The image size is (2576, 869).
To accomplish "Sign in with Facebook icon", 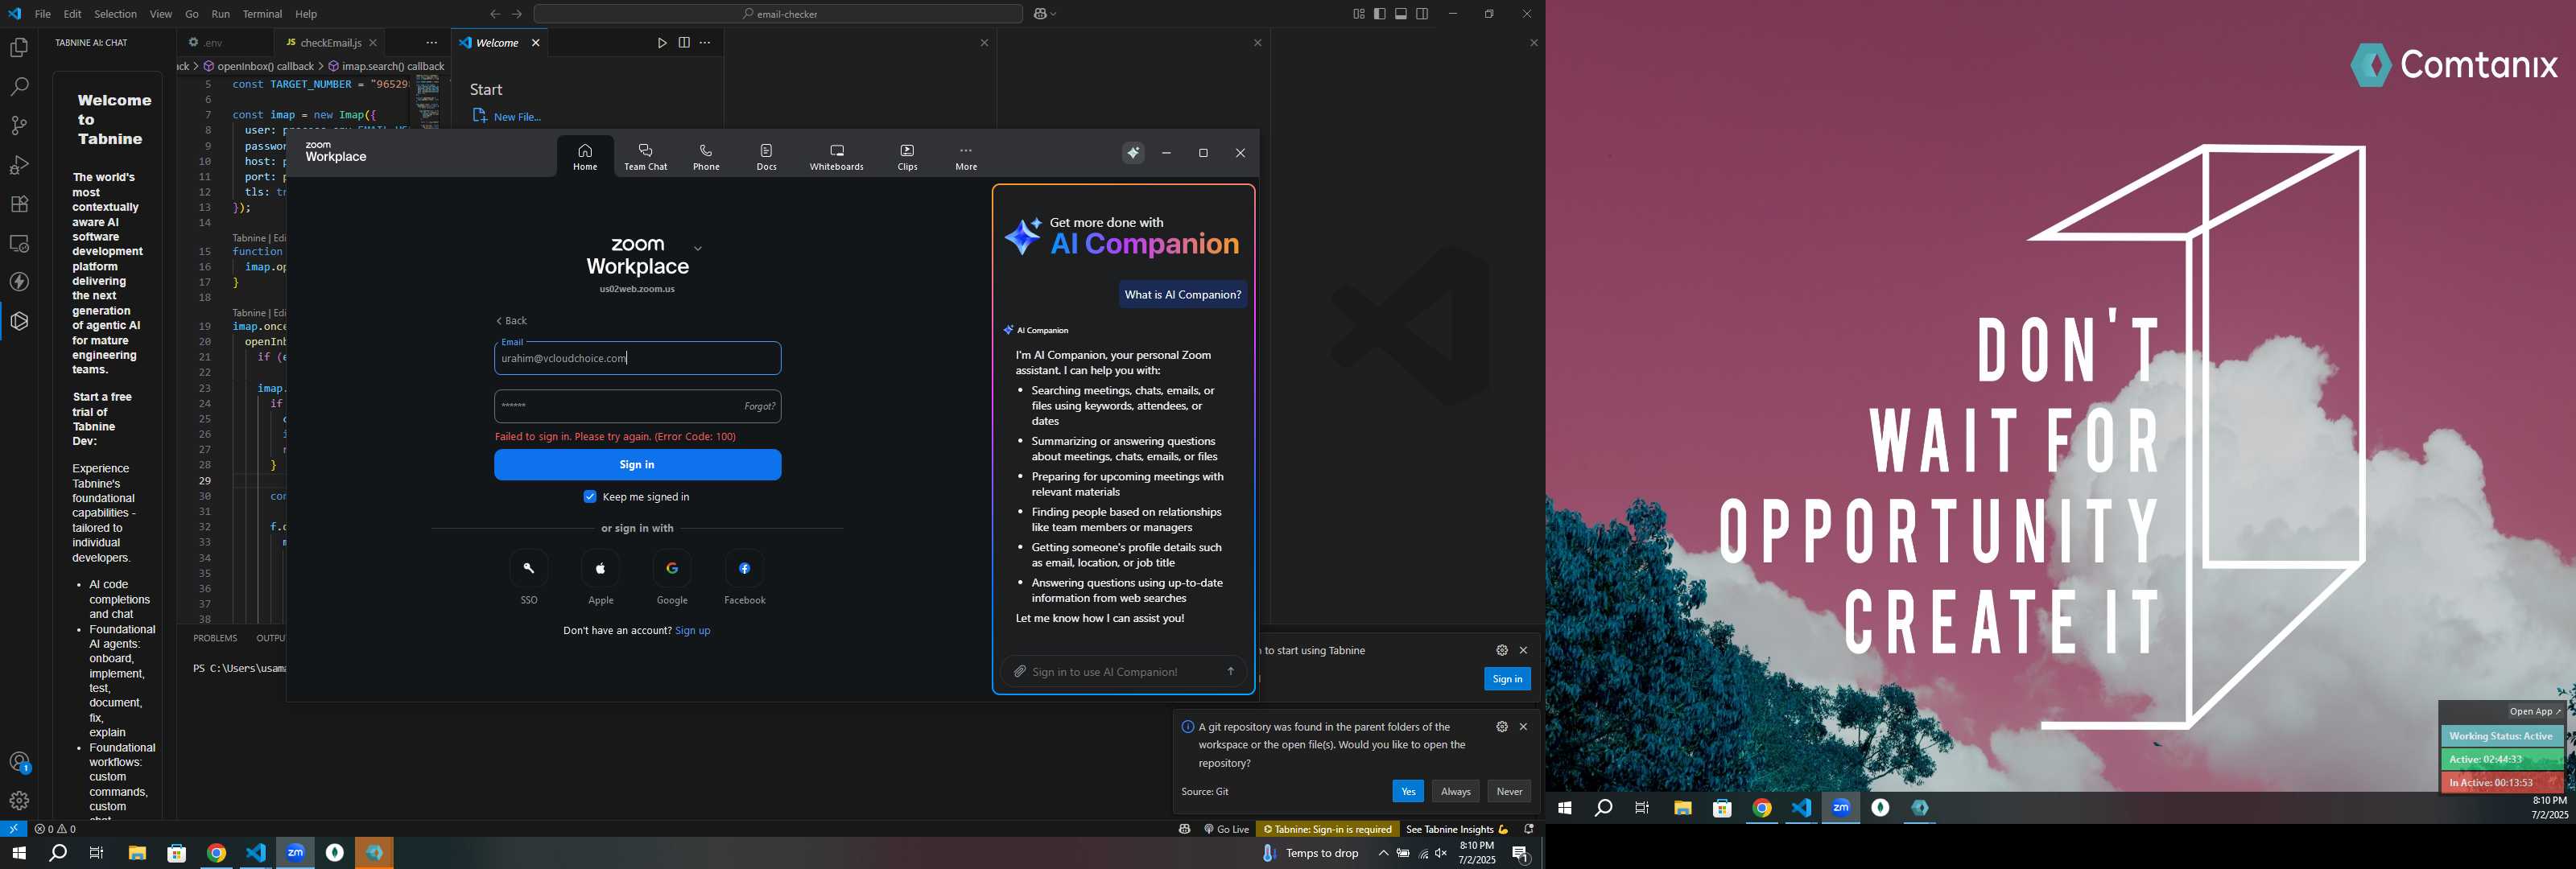I will tap(745, 569).
